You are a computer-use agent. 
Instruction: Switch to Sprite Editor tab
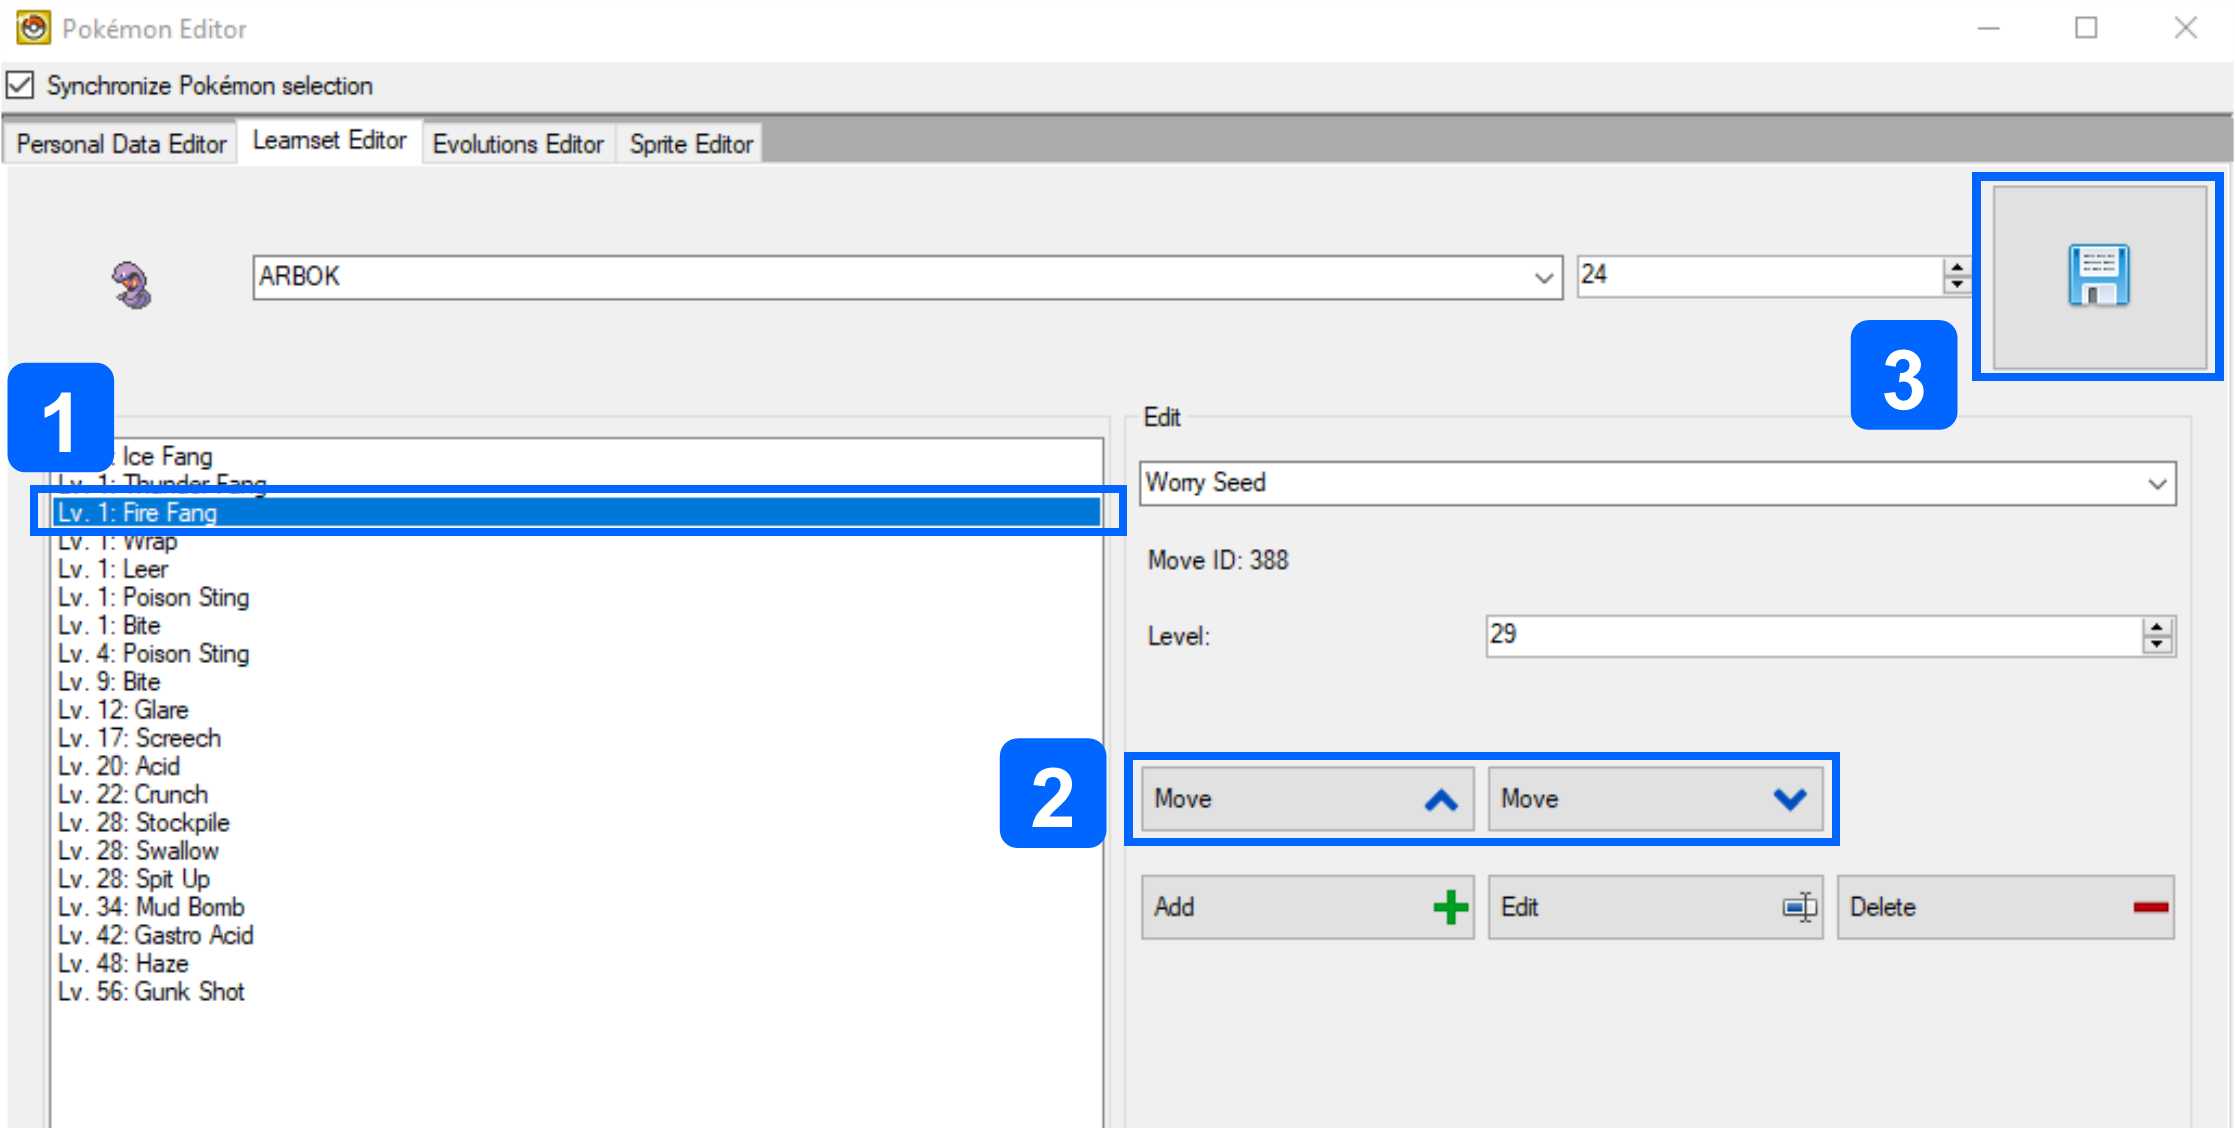pyautogui.click(x=690, y=144)
